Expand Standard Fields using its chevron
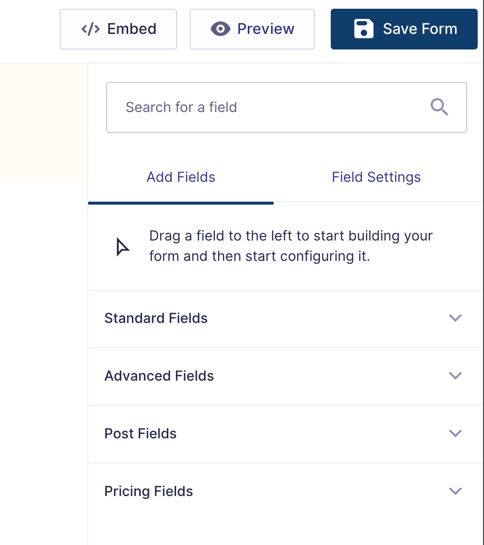Image resolution: width=484 pixels, height=545 pixels. (455, 318)
